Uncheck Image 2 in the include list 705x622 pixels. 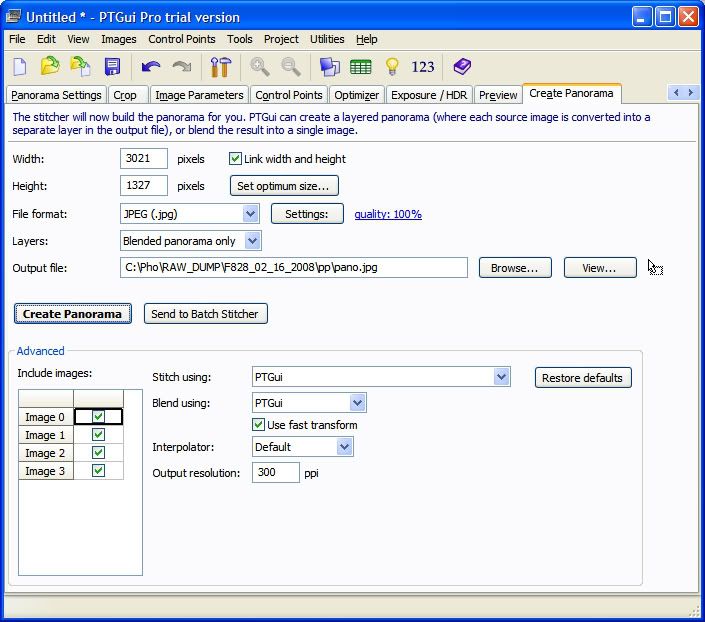98,453
